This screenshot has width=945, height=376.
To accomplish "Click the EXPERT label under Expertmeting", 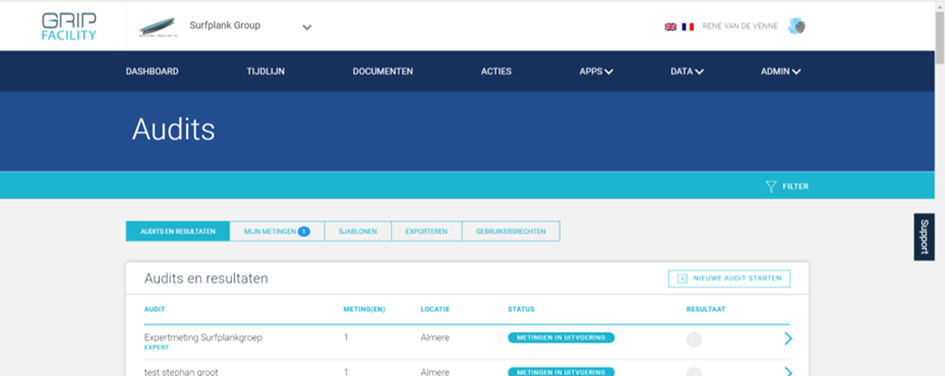I will coord(157,348).
